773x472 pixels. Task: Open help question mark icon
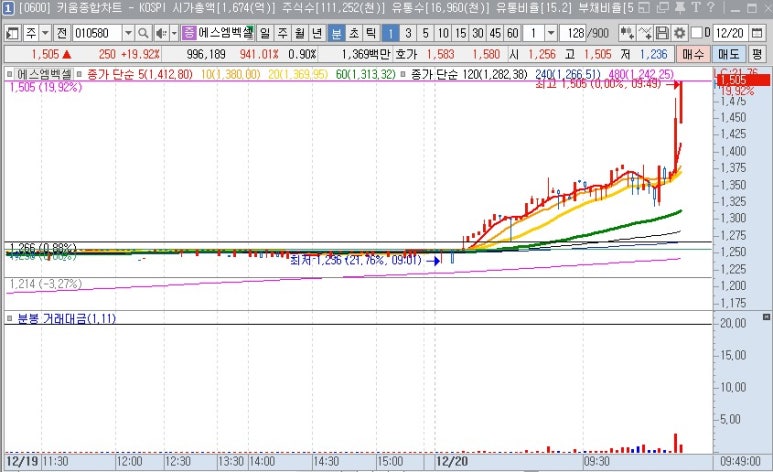point(711,7)
